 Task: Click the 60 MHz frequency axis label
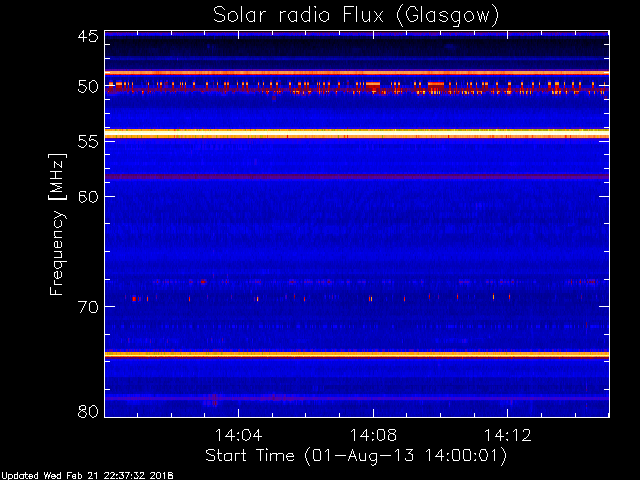pyautogui.click(x=88, y=196)
